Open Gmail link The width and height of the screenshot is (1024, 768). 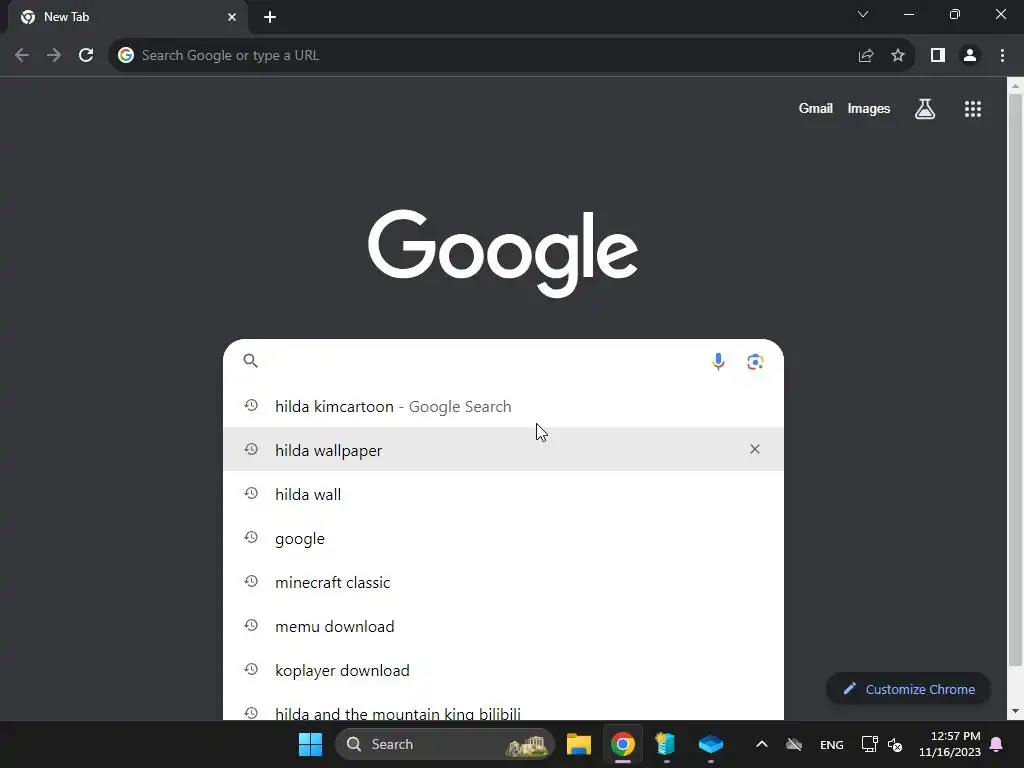[816, 109]
